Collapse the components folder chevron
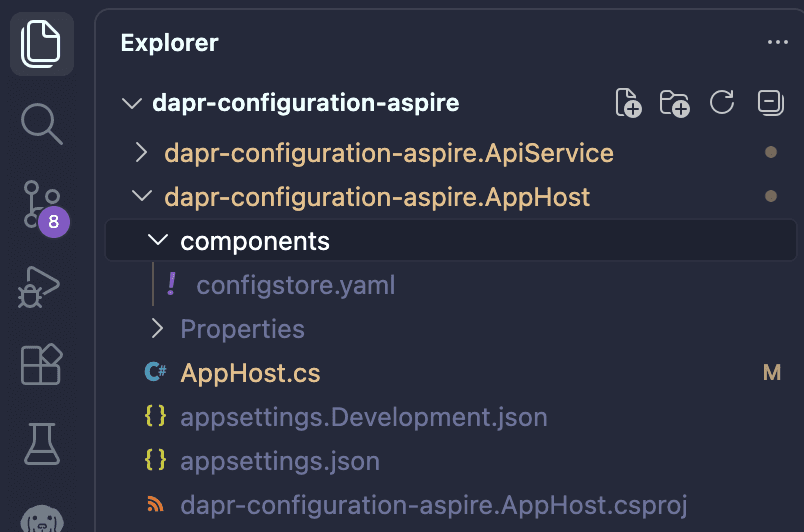 tap(158, 240)
